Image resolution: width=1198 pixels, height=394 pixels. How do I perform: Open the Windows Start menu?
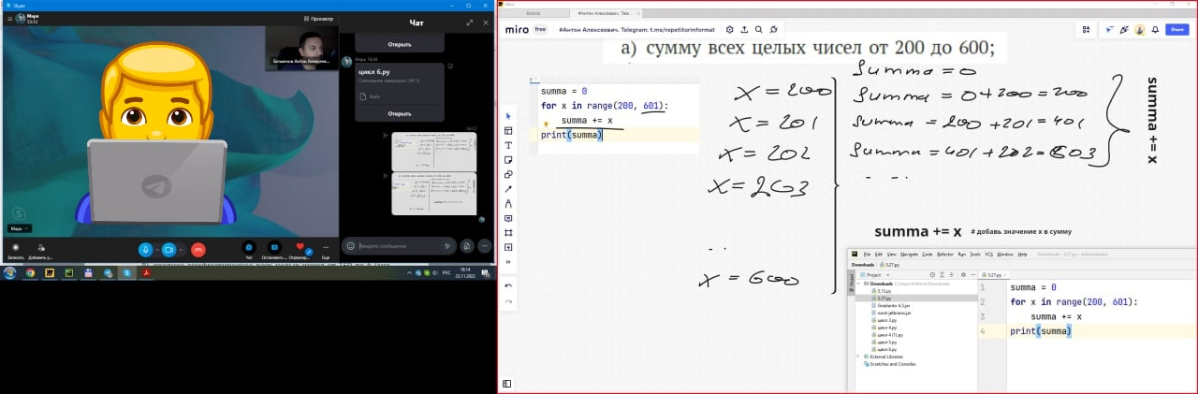coord(10,273)
